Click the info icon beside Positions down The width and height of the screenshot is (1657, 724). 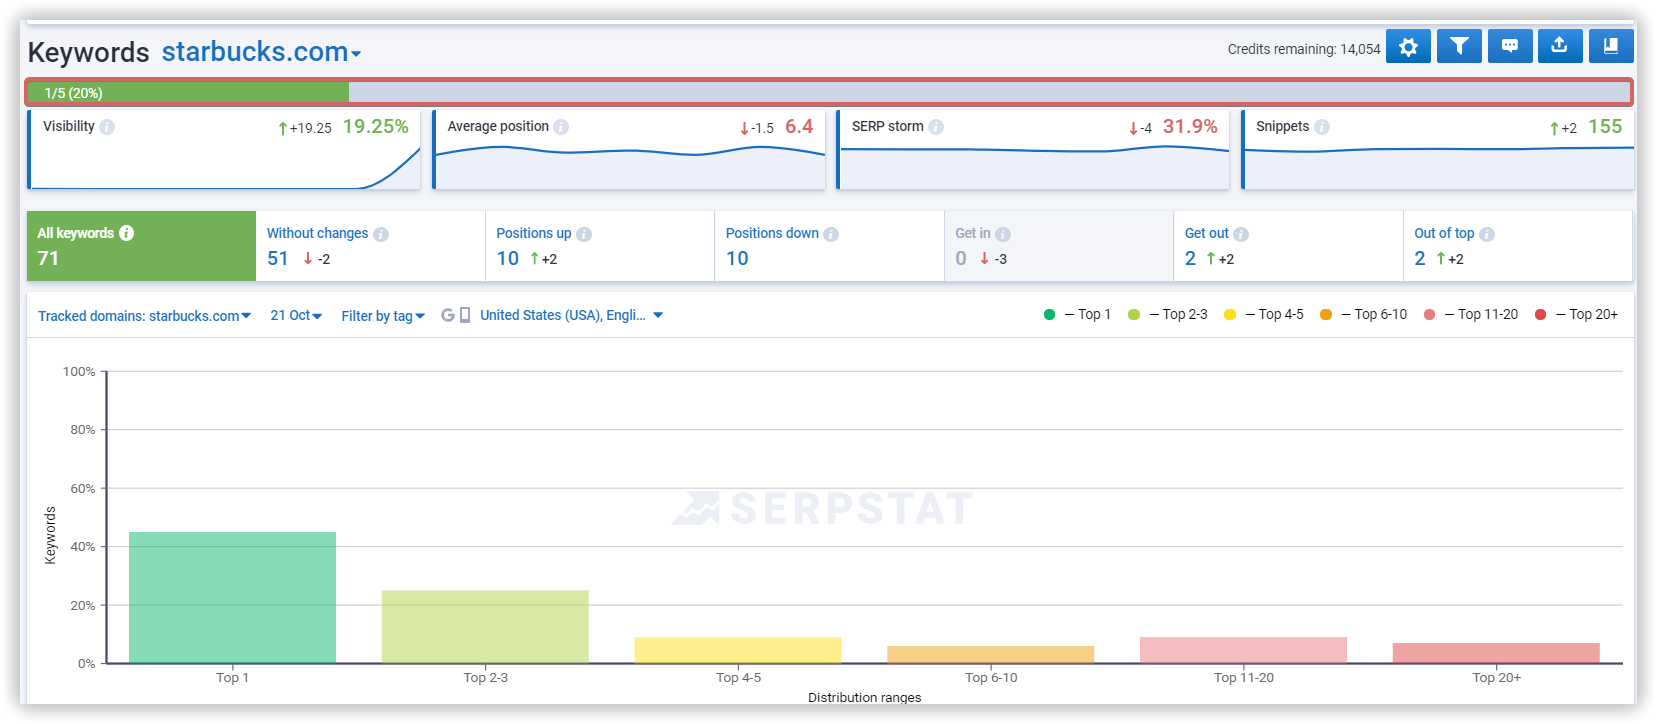831,234
